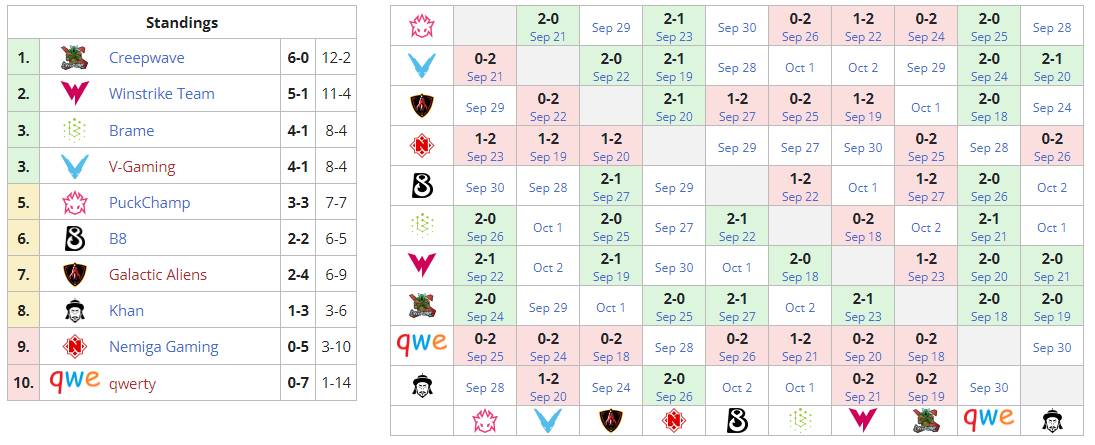Screen dimensions: 1095x445
Task: Click qwerty's 1-14 game score cell
Action: [x=335, y=383]
